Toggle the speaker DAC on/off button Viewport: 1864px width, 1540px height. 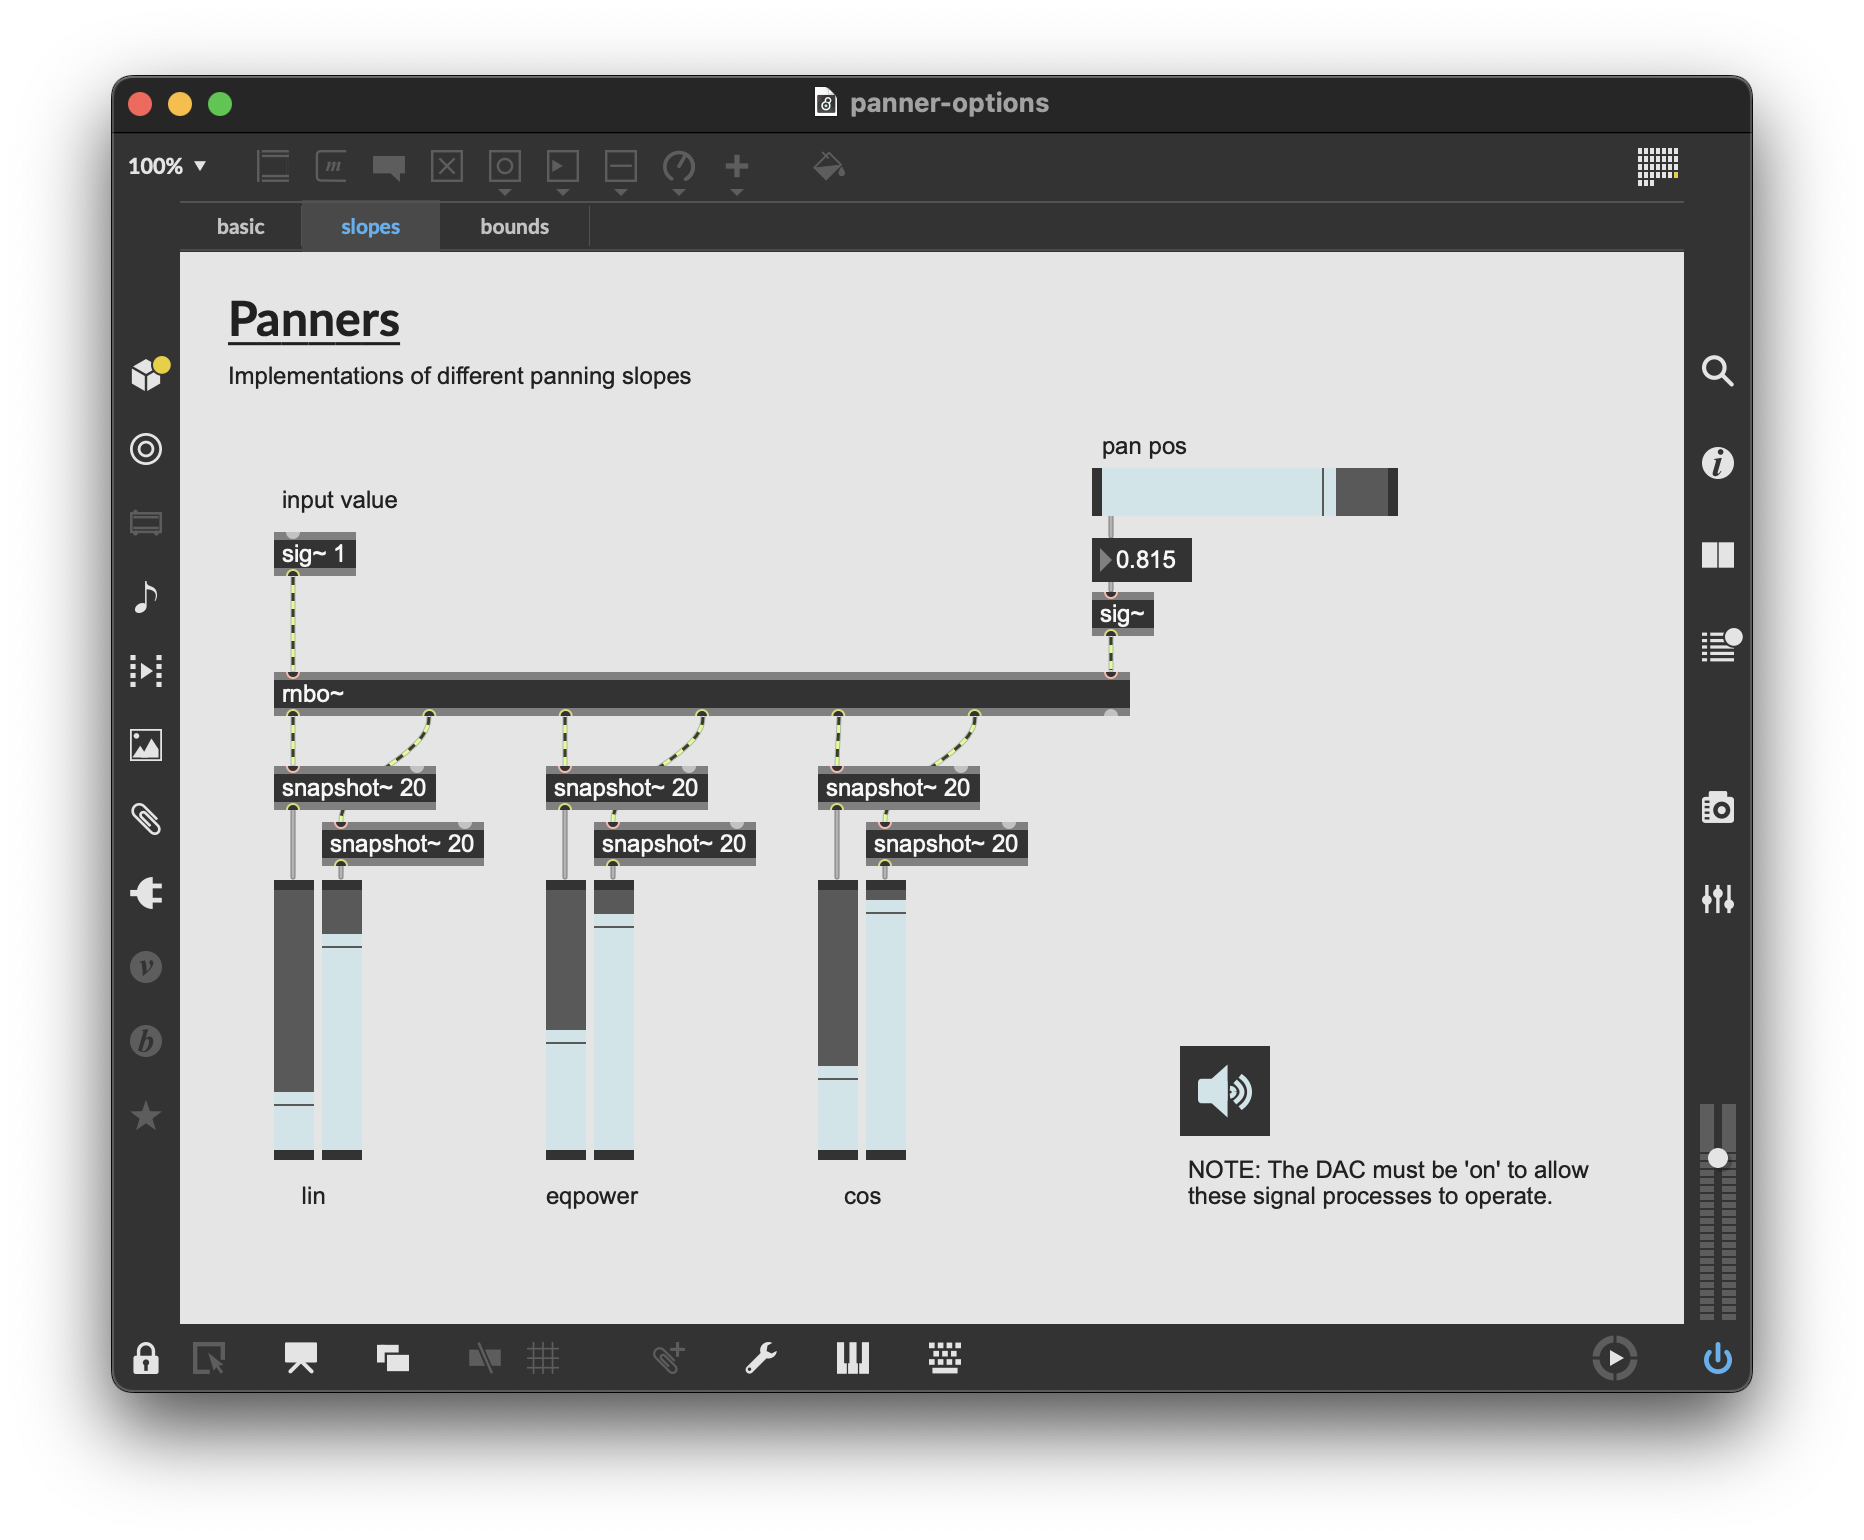(1224, 1091)
